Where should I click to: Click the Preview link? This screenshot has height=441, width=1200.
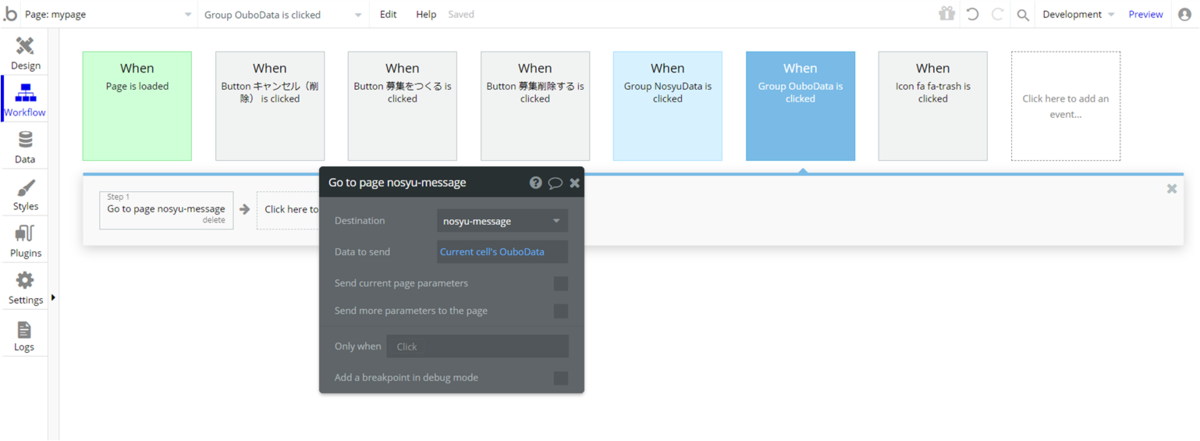tap(1145, 14)
